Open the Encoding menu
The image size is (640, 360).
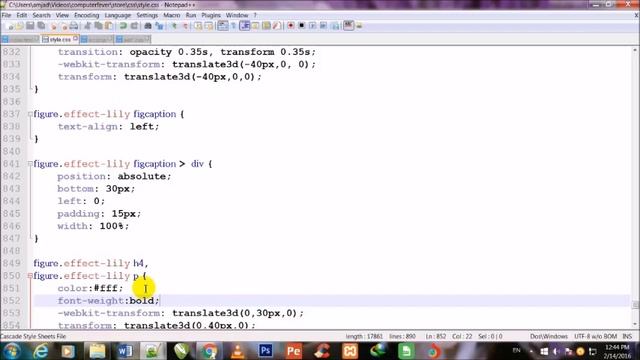pyautogui.click(x=87, y=15)
